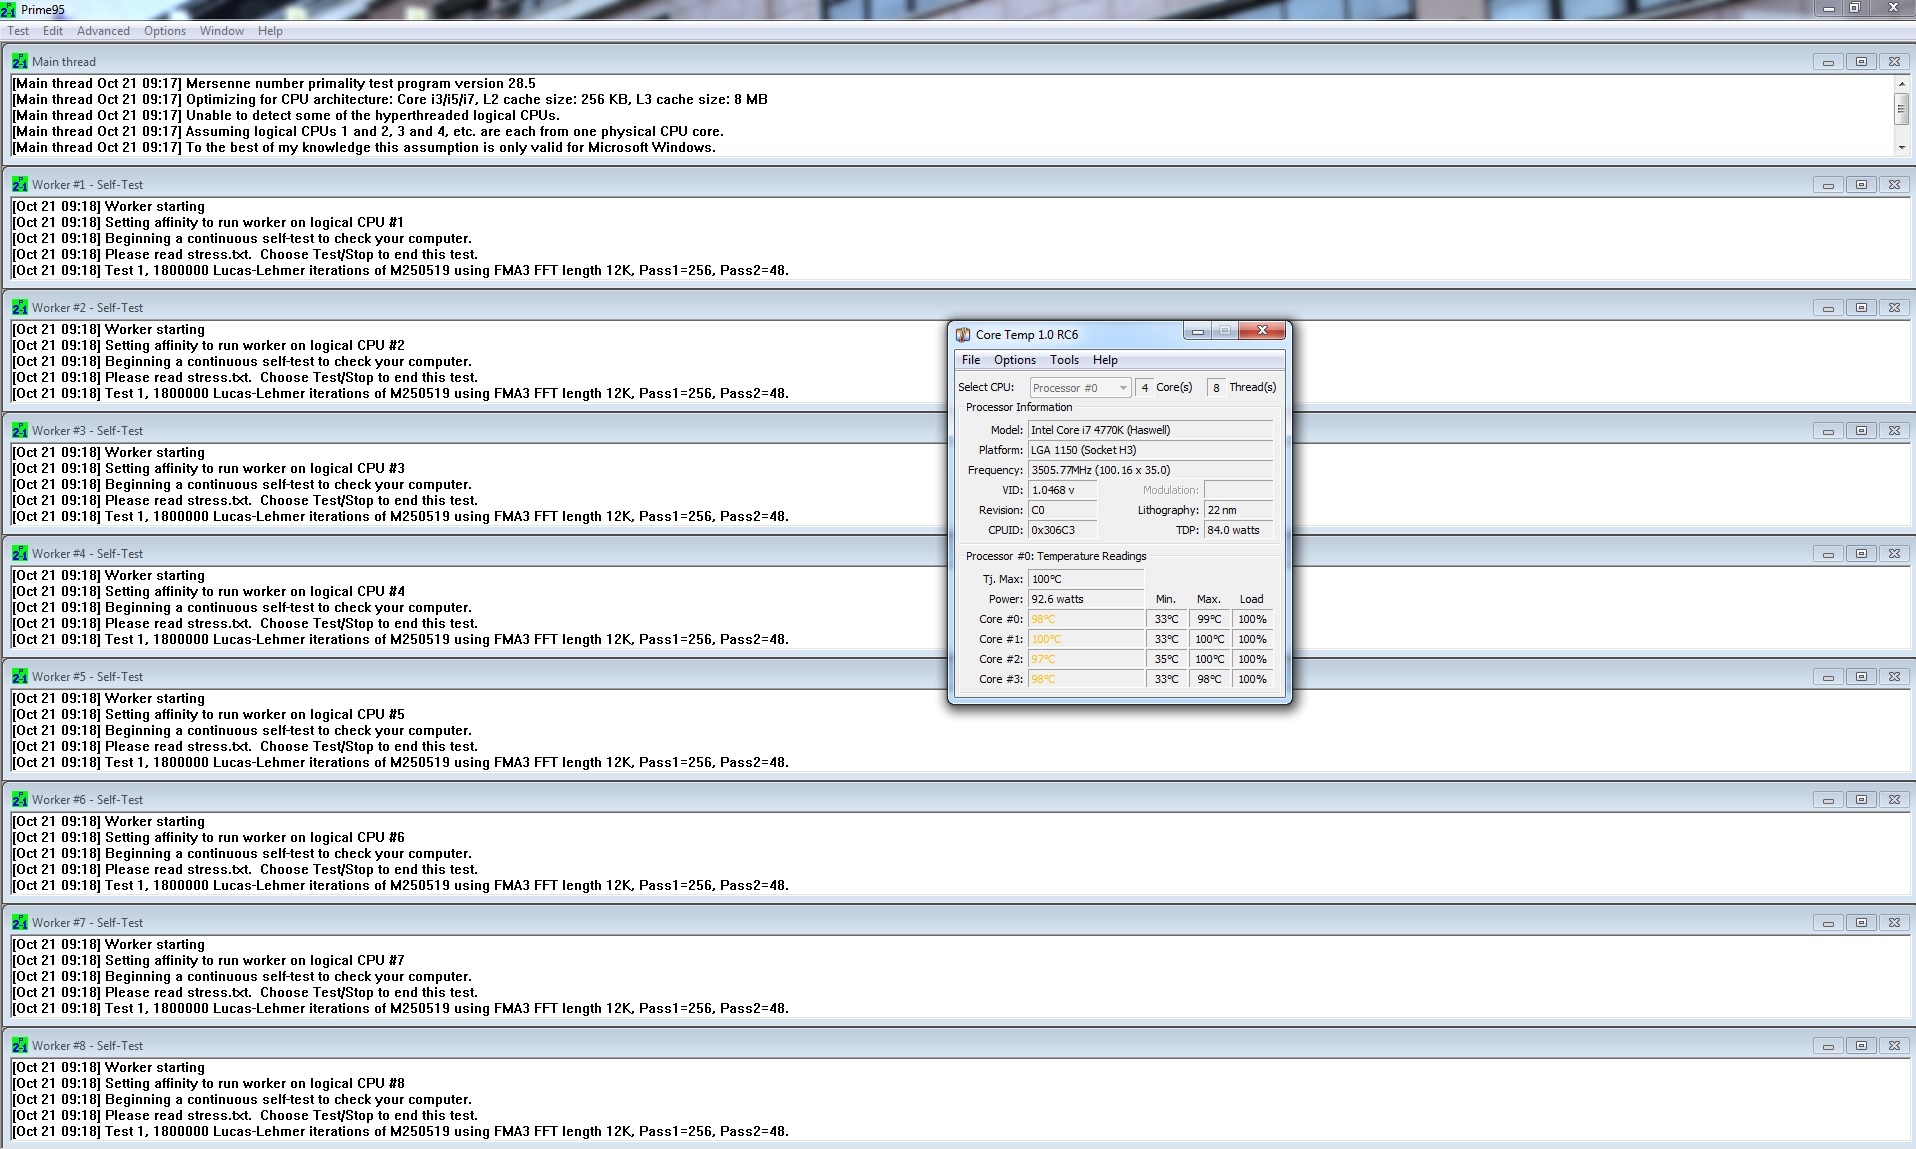Screen dimensions: 1916x1149
Task: Open the Test menu in Prime95
Action: [18, 31]
